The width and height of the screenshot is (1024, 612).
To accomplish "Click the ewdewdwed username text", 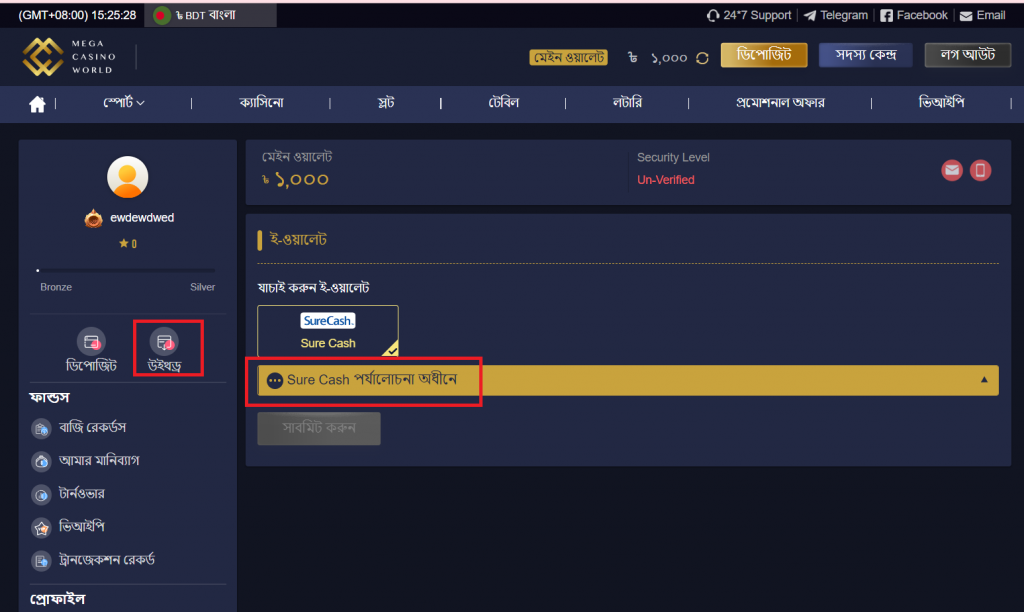I will coord(142,218).
